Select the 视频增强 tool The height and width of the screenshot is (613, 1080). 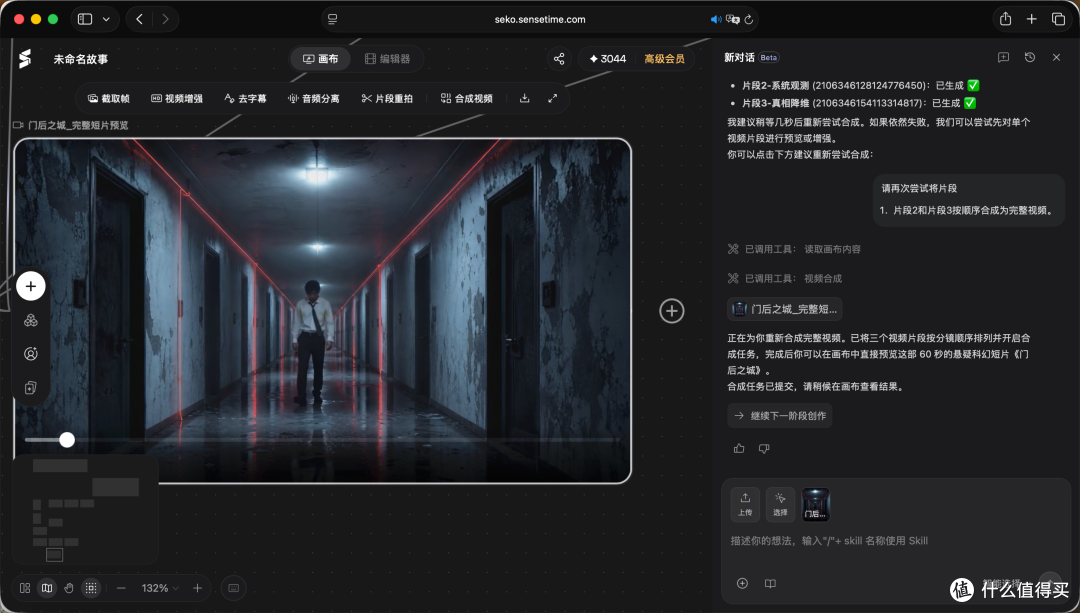click(x=177, y=98)
